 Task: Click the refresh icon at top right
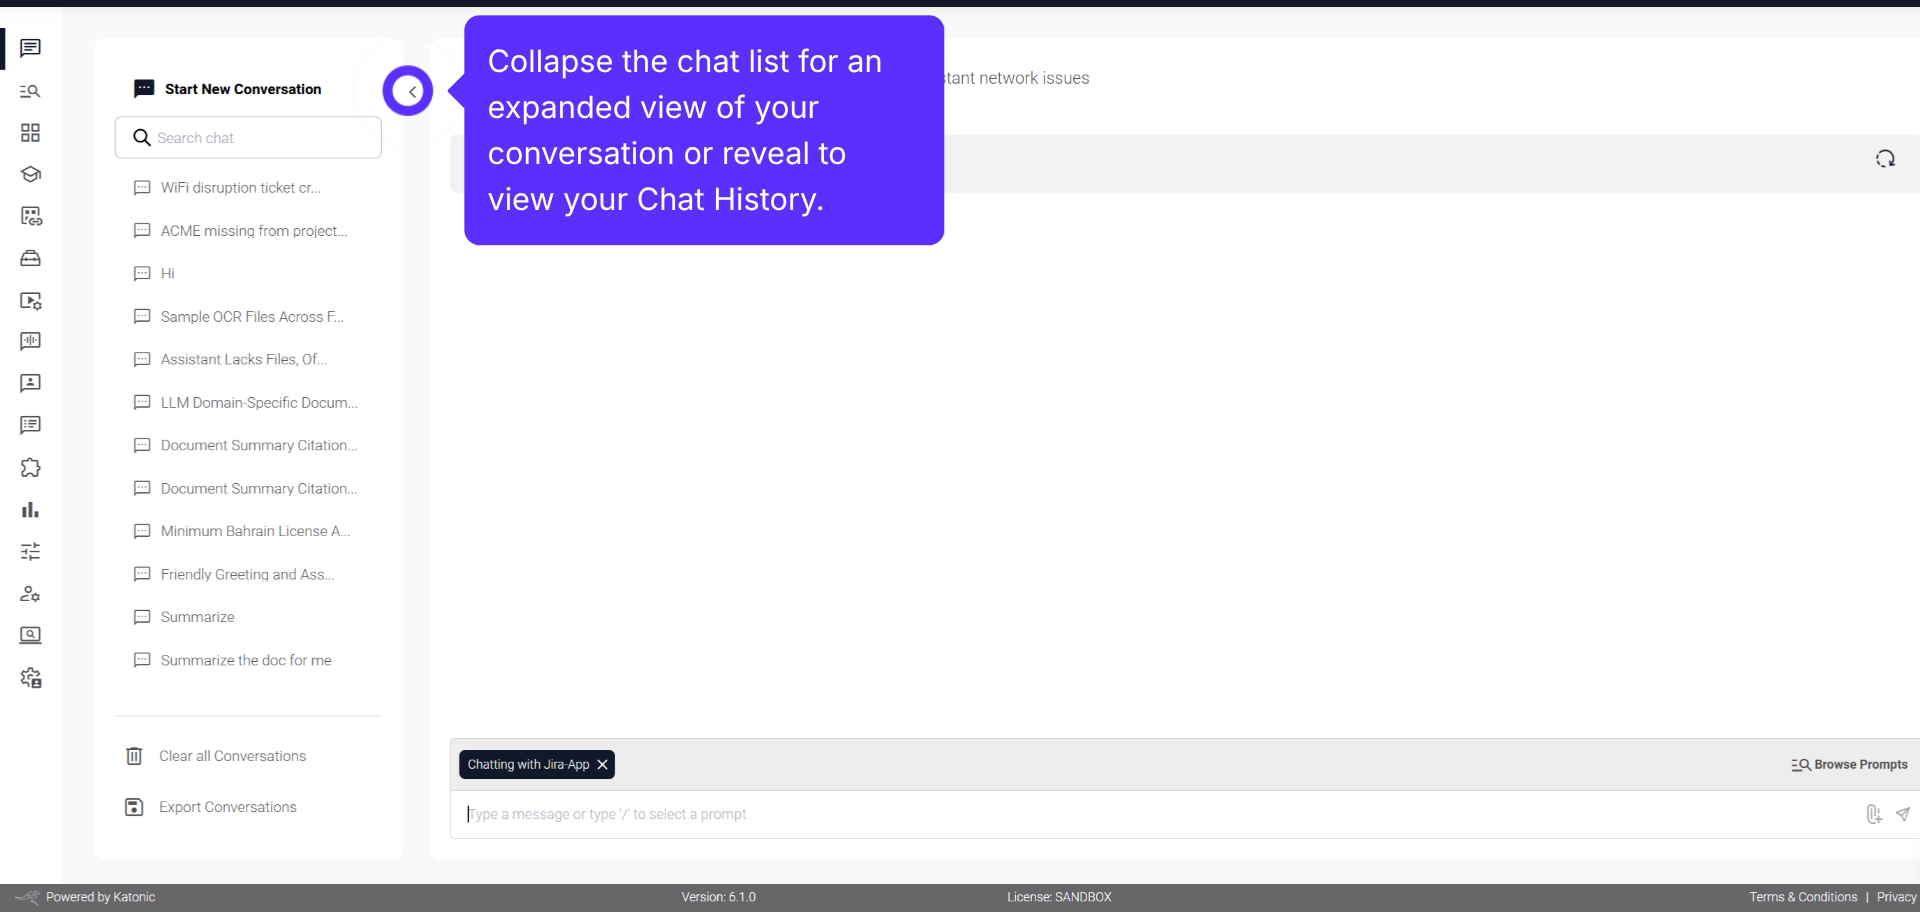coord(1885,159)
